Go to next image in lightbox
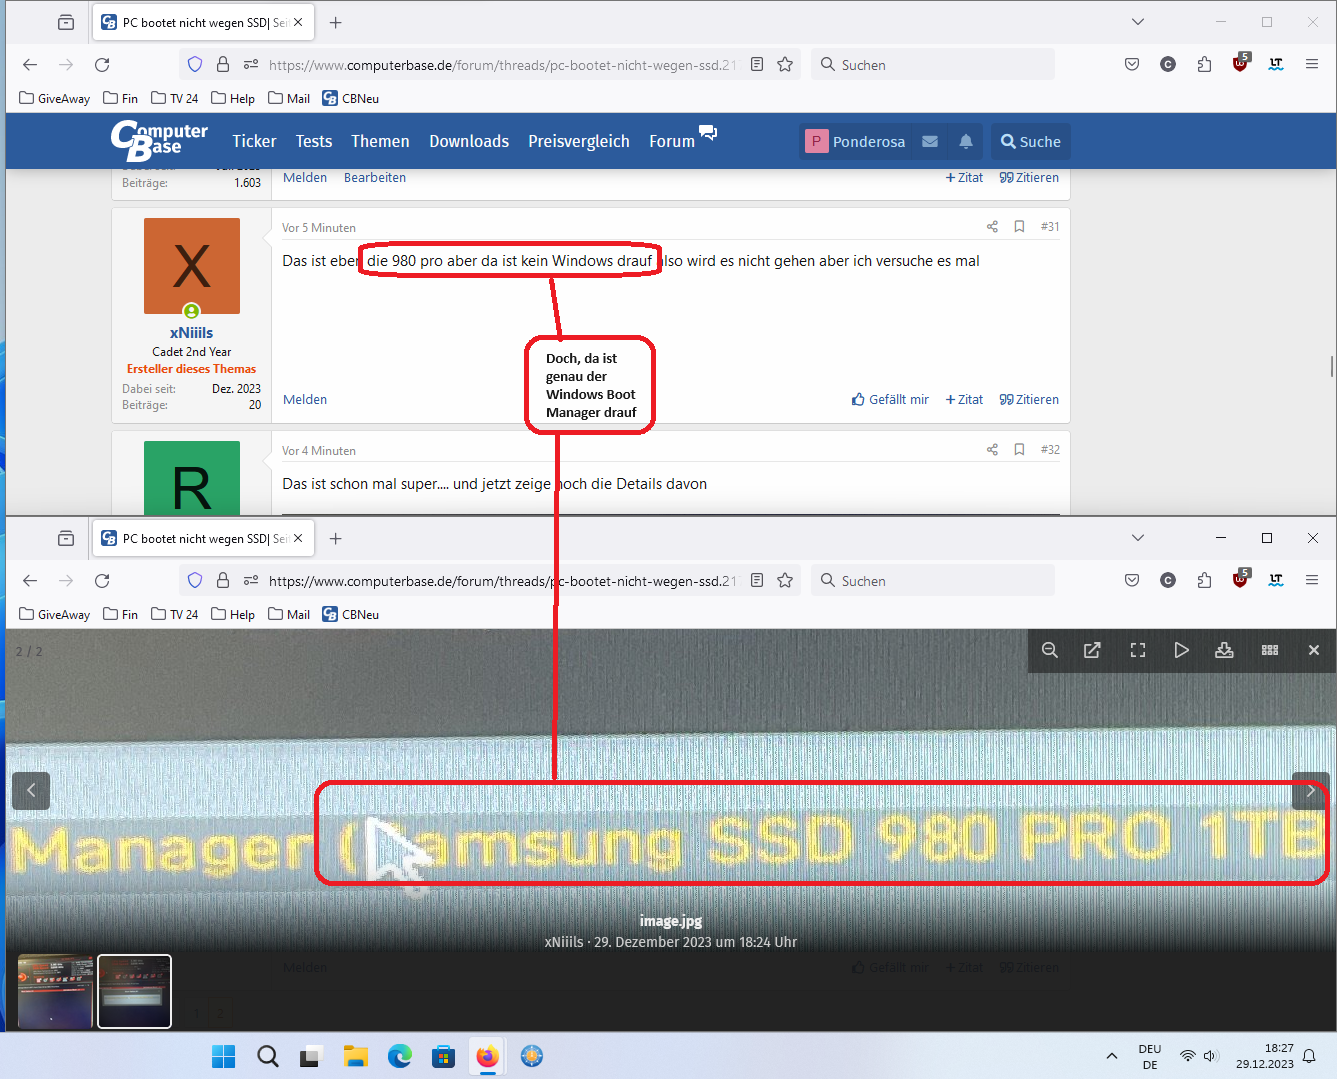Viewport: 1337px width, 1079px height. (1310, 790)
